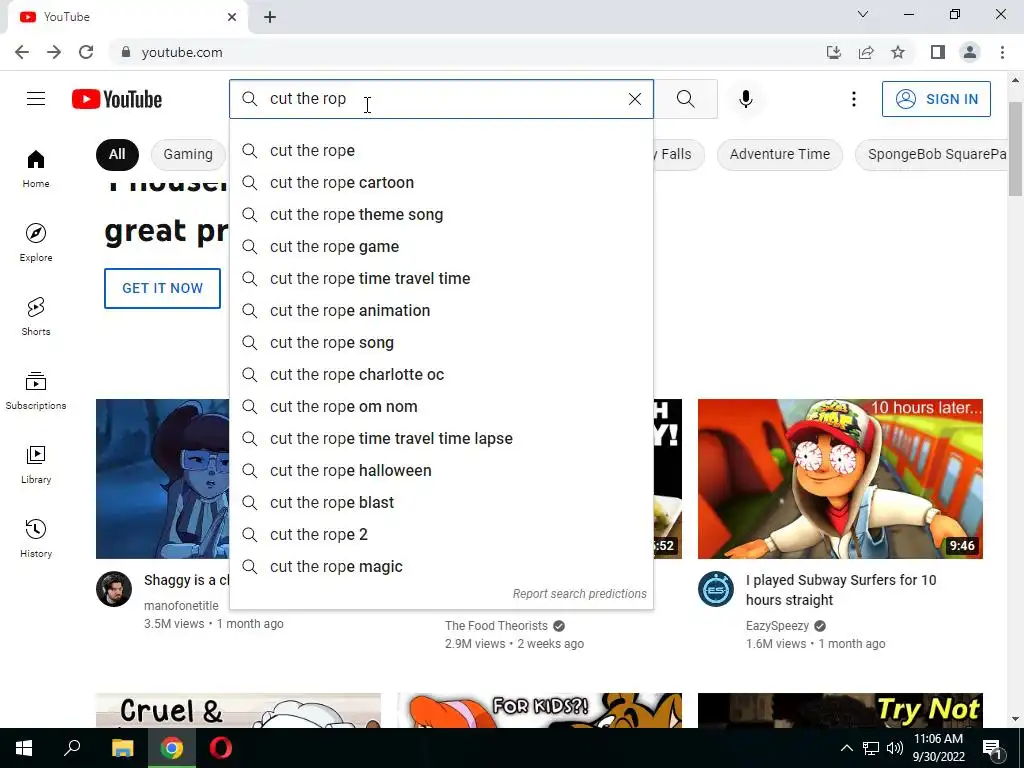Select suggestion "cut the rope game"
The height and width of the screenshot is (768, 1024).
click(x=441, y=246)
